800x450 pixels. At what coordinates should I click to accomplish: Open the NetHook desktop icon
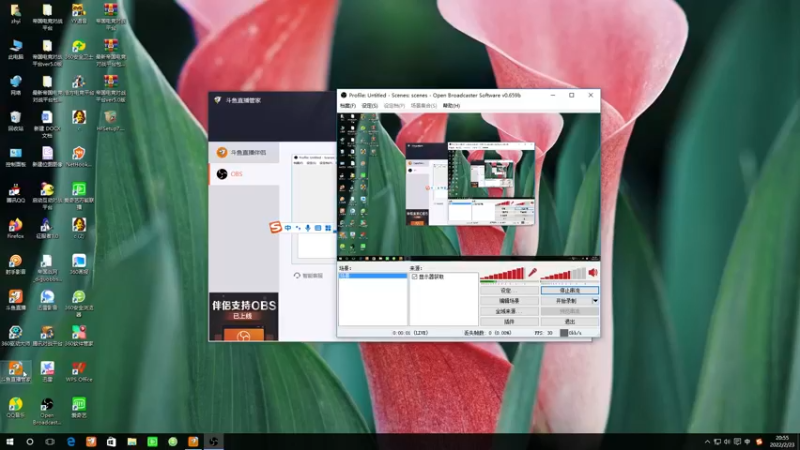pos(79,157)
